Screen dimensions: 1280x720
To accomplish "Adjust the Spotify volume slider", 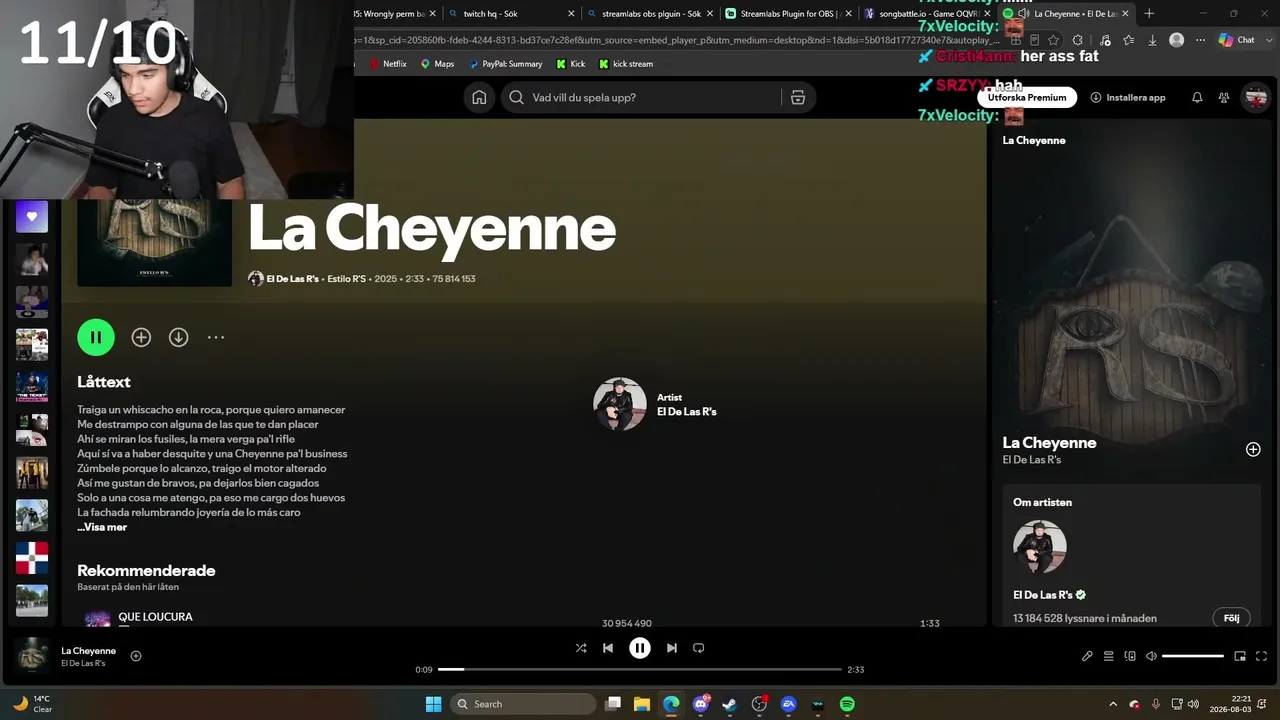I will pos(1193,656).
